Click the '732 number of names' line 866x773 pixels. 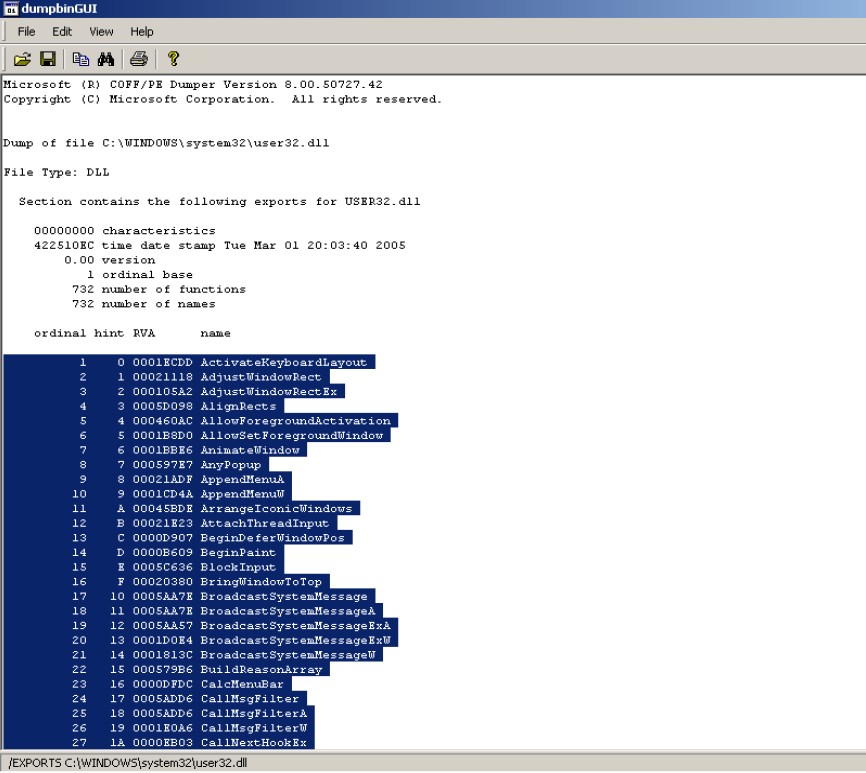(144, 304)
